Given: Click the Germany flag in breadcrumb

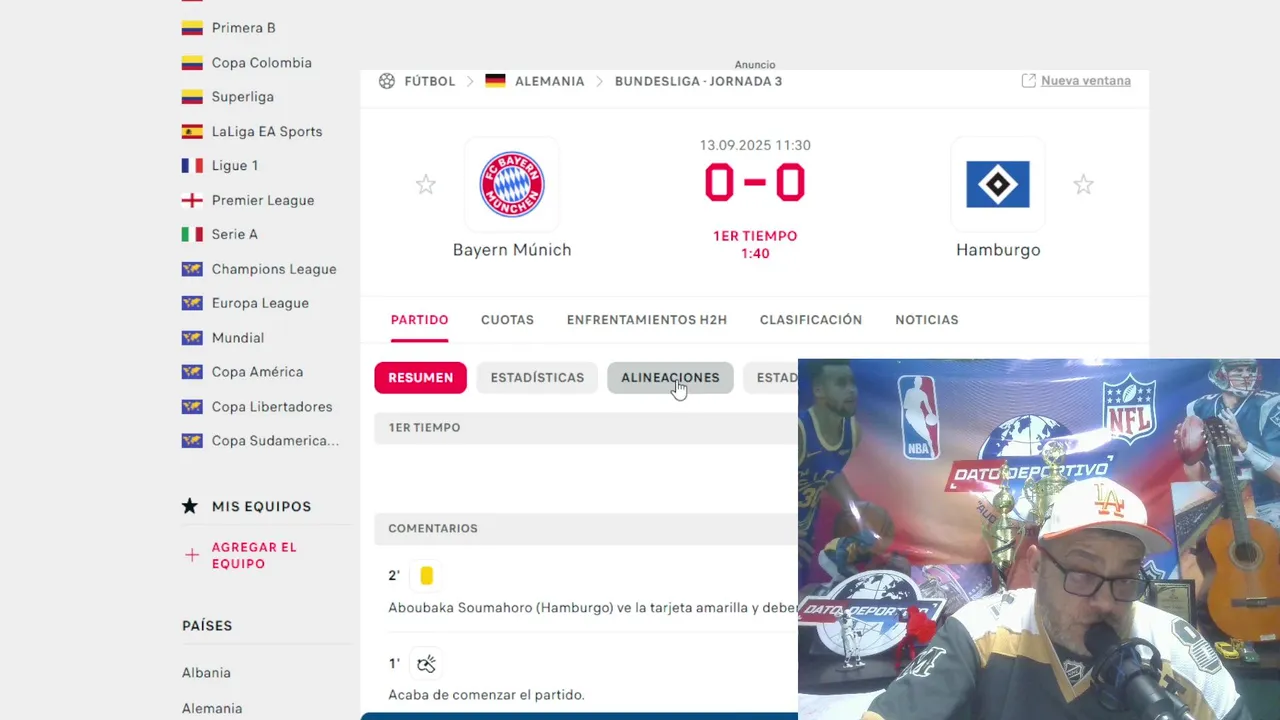Looking at the screenshot, I should pos(495,81).
